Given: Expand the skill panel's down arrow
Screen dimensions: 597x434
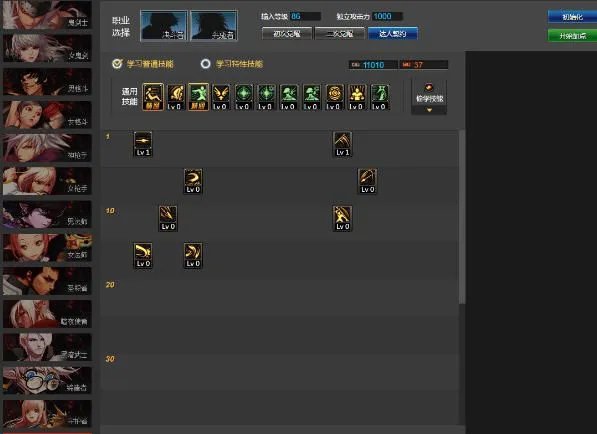Looking at the screenshot, I should click(429, 110).
